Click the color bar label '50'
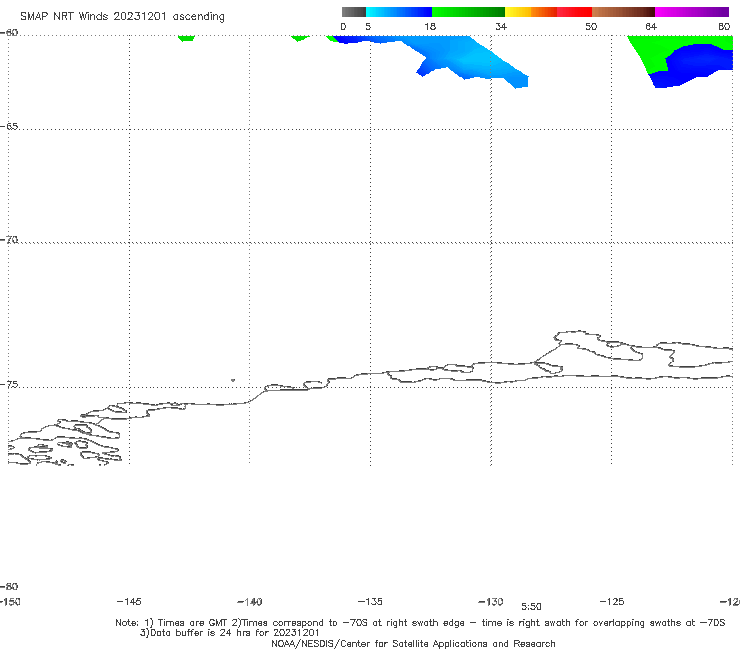The height and width of the screenshot is (650, 740). (591, 27)
